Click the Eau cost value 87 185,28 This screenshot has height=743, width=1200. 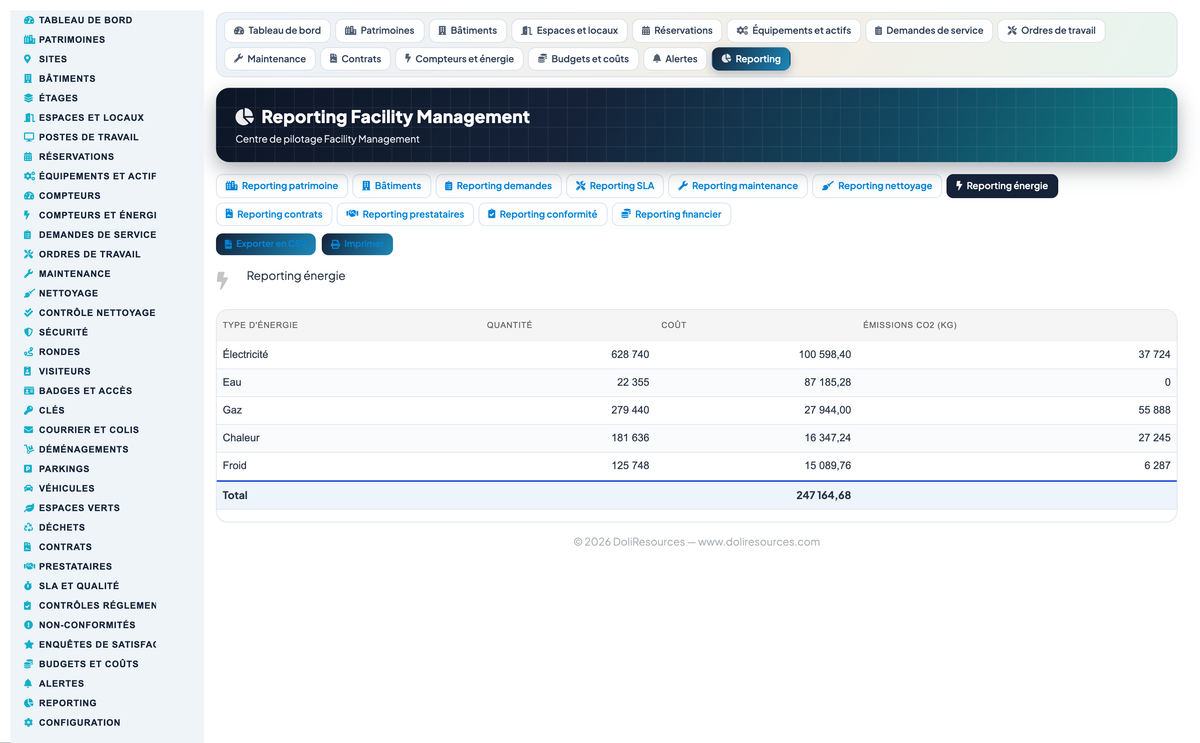(828, 382)
